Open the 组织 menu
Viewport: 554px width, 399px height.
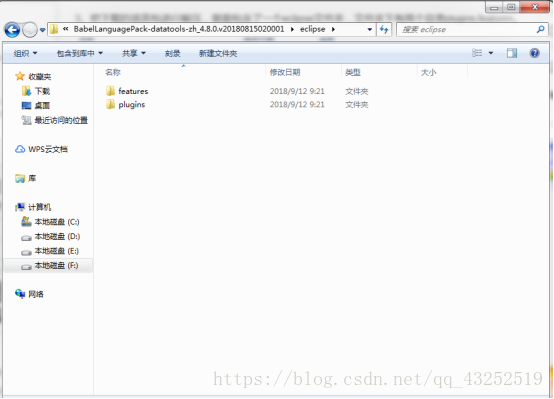point(25,53)
